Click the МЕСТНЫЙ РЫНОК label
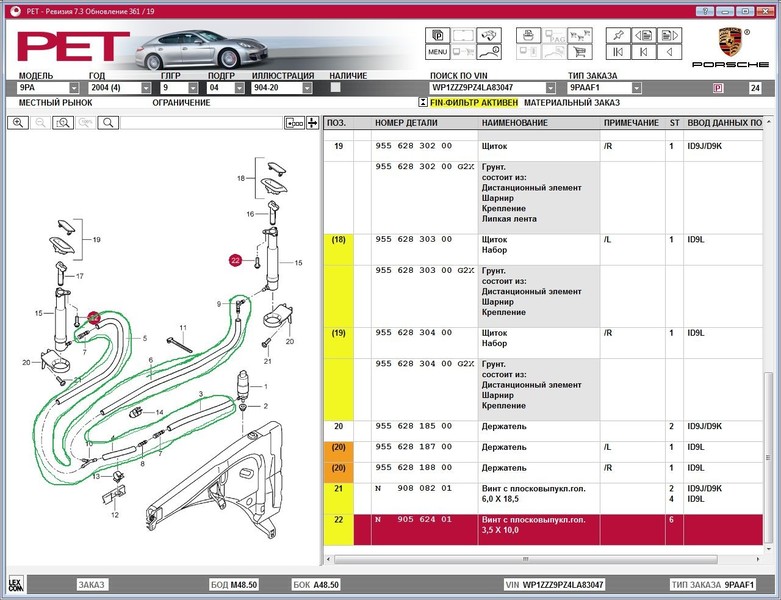 click(x=55, y=103)
